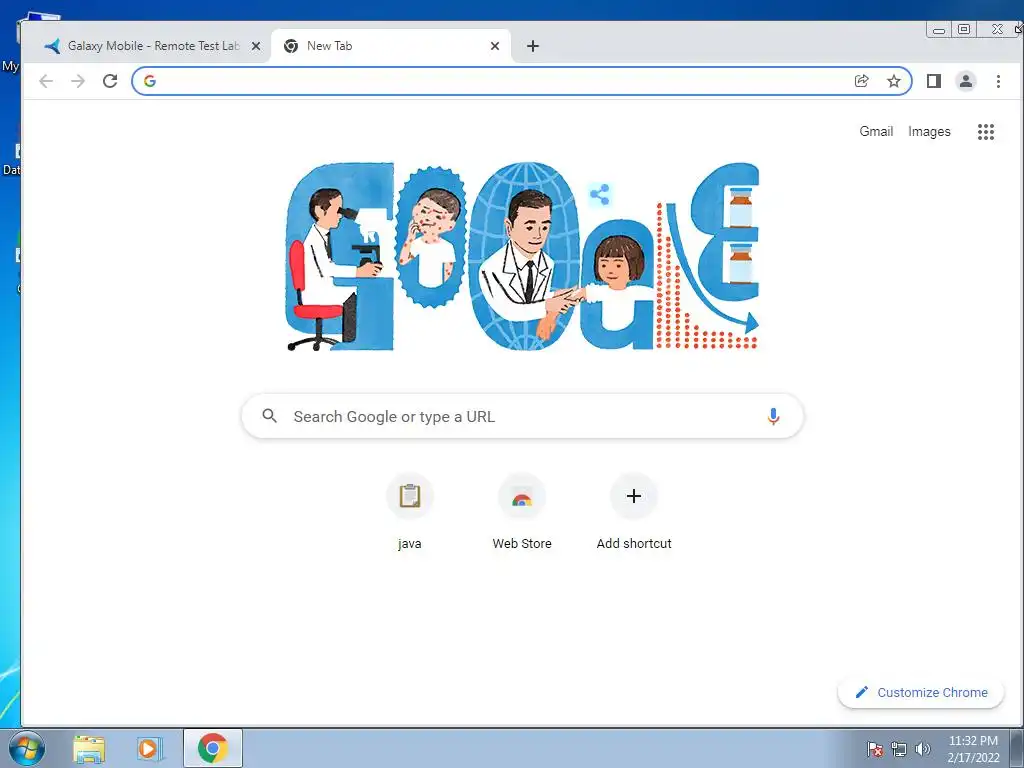Screen dimensions: 1024x768
Task: Open the Action Center flag icon
Action: point(875,749)
